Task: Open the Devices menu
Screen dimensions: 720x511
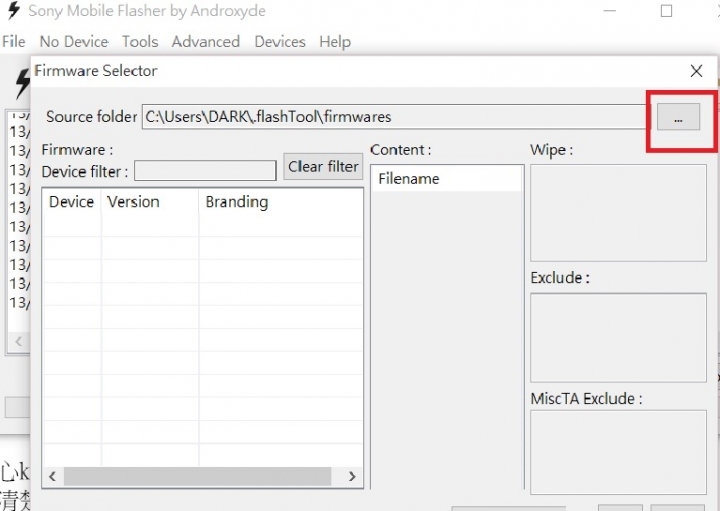Action: (280, 42)
